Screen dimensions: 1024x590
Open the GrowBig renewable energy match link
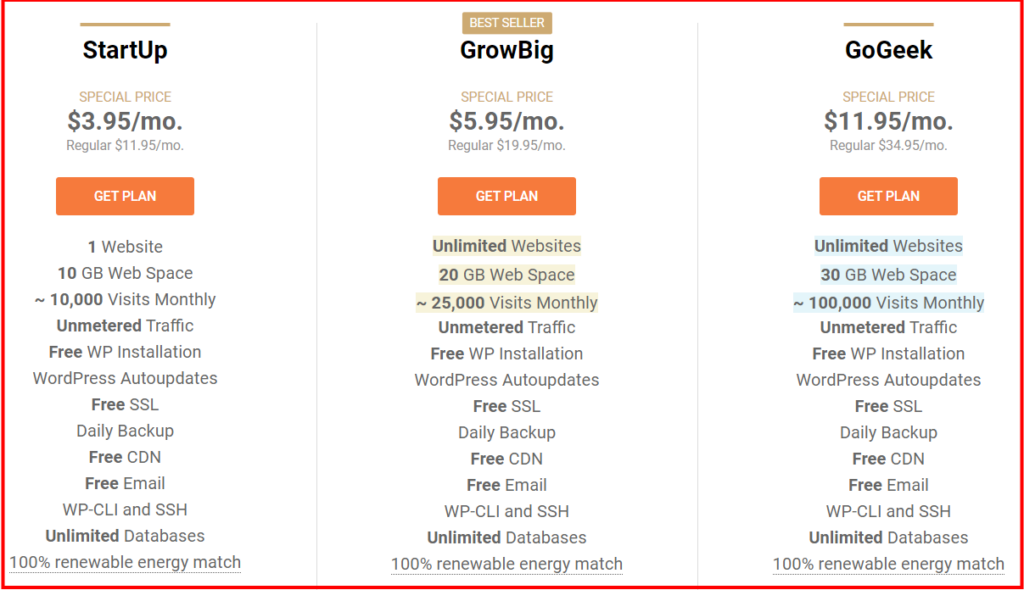506,563
